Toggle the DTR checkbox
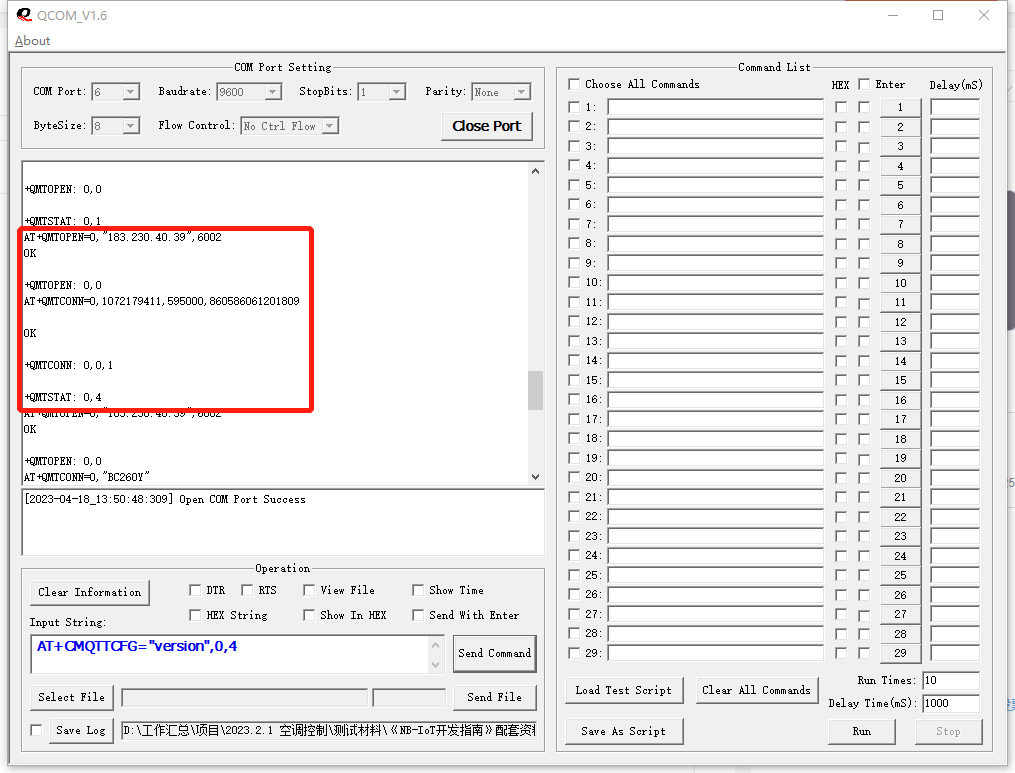Image resolution: width=1015 pixels, height=773 pixels. tap(195, 590)
